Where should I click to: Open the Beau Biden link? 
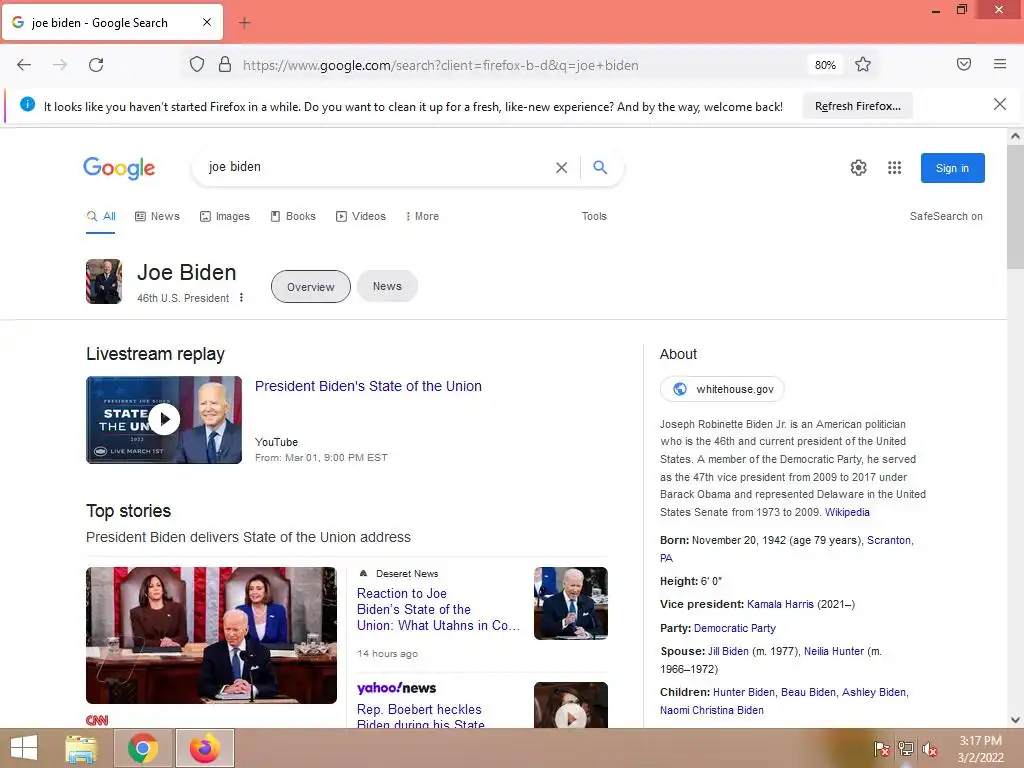pos(808,692)
